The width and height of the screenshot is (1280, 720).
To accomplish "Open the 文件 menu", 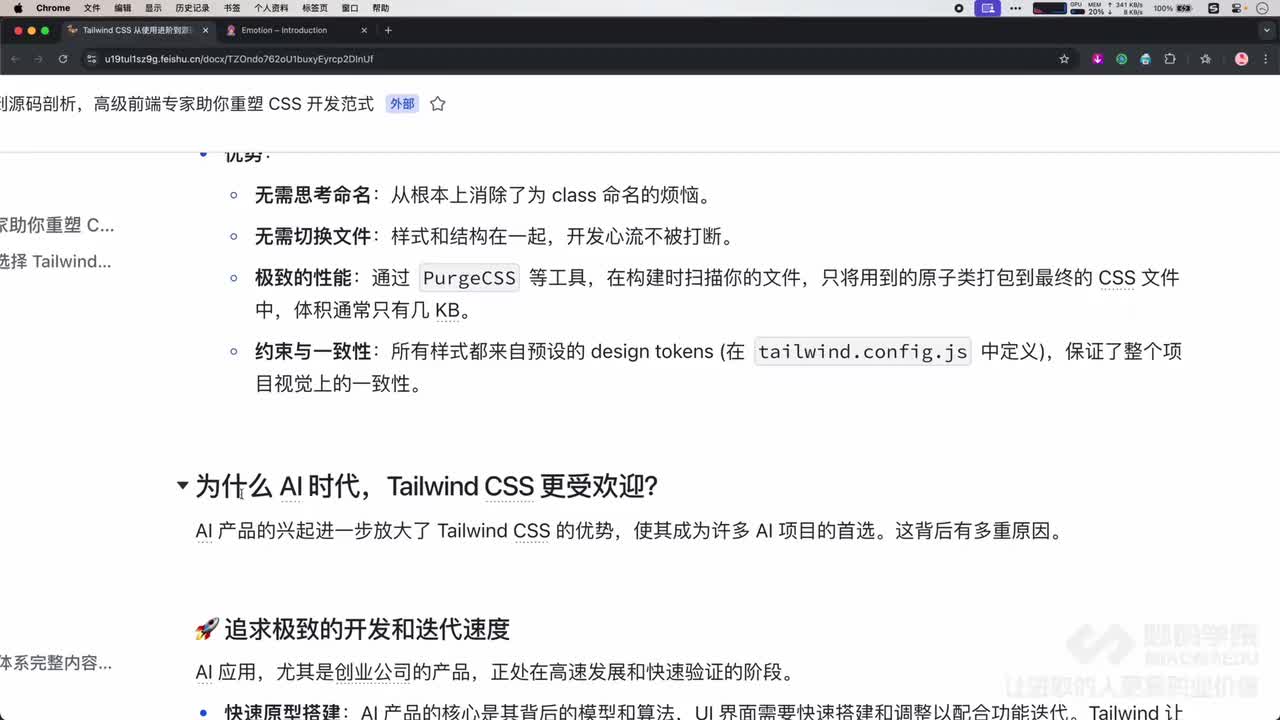I will coord(92,8).
